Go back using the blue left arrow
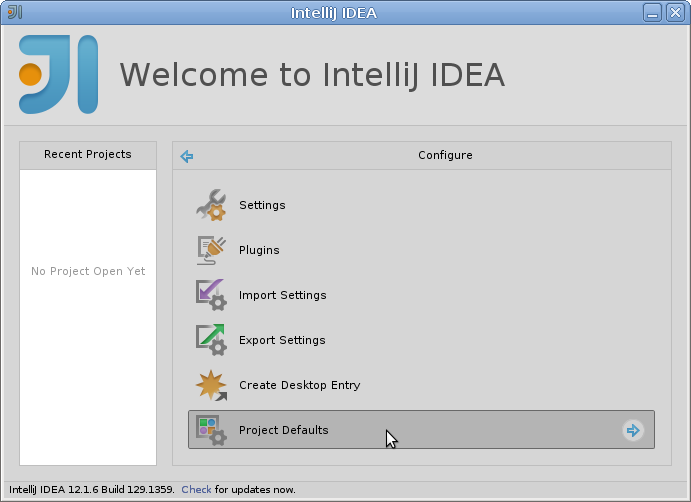Screen dimensions: 691x502 (x=187, y=156)
